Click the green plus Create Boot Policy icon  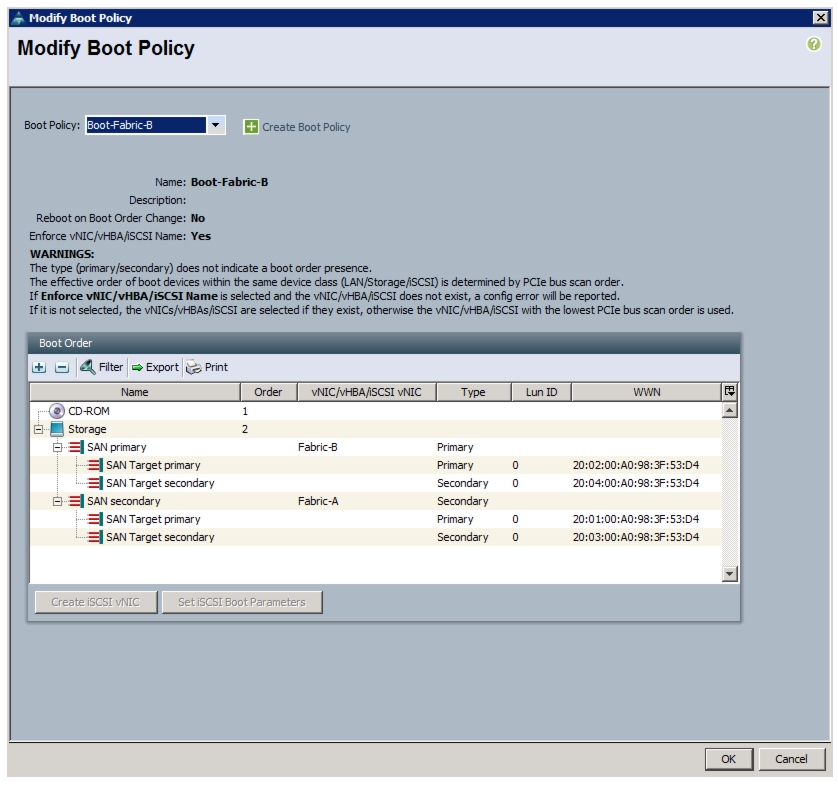pyautogui.click(x=251, y=127)
